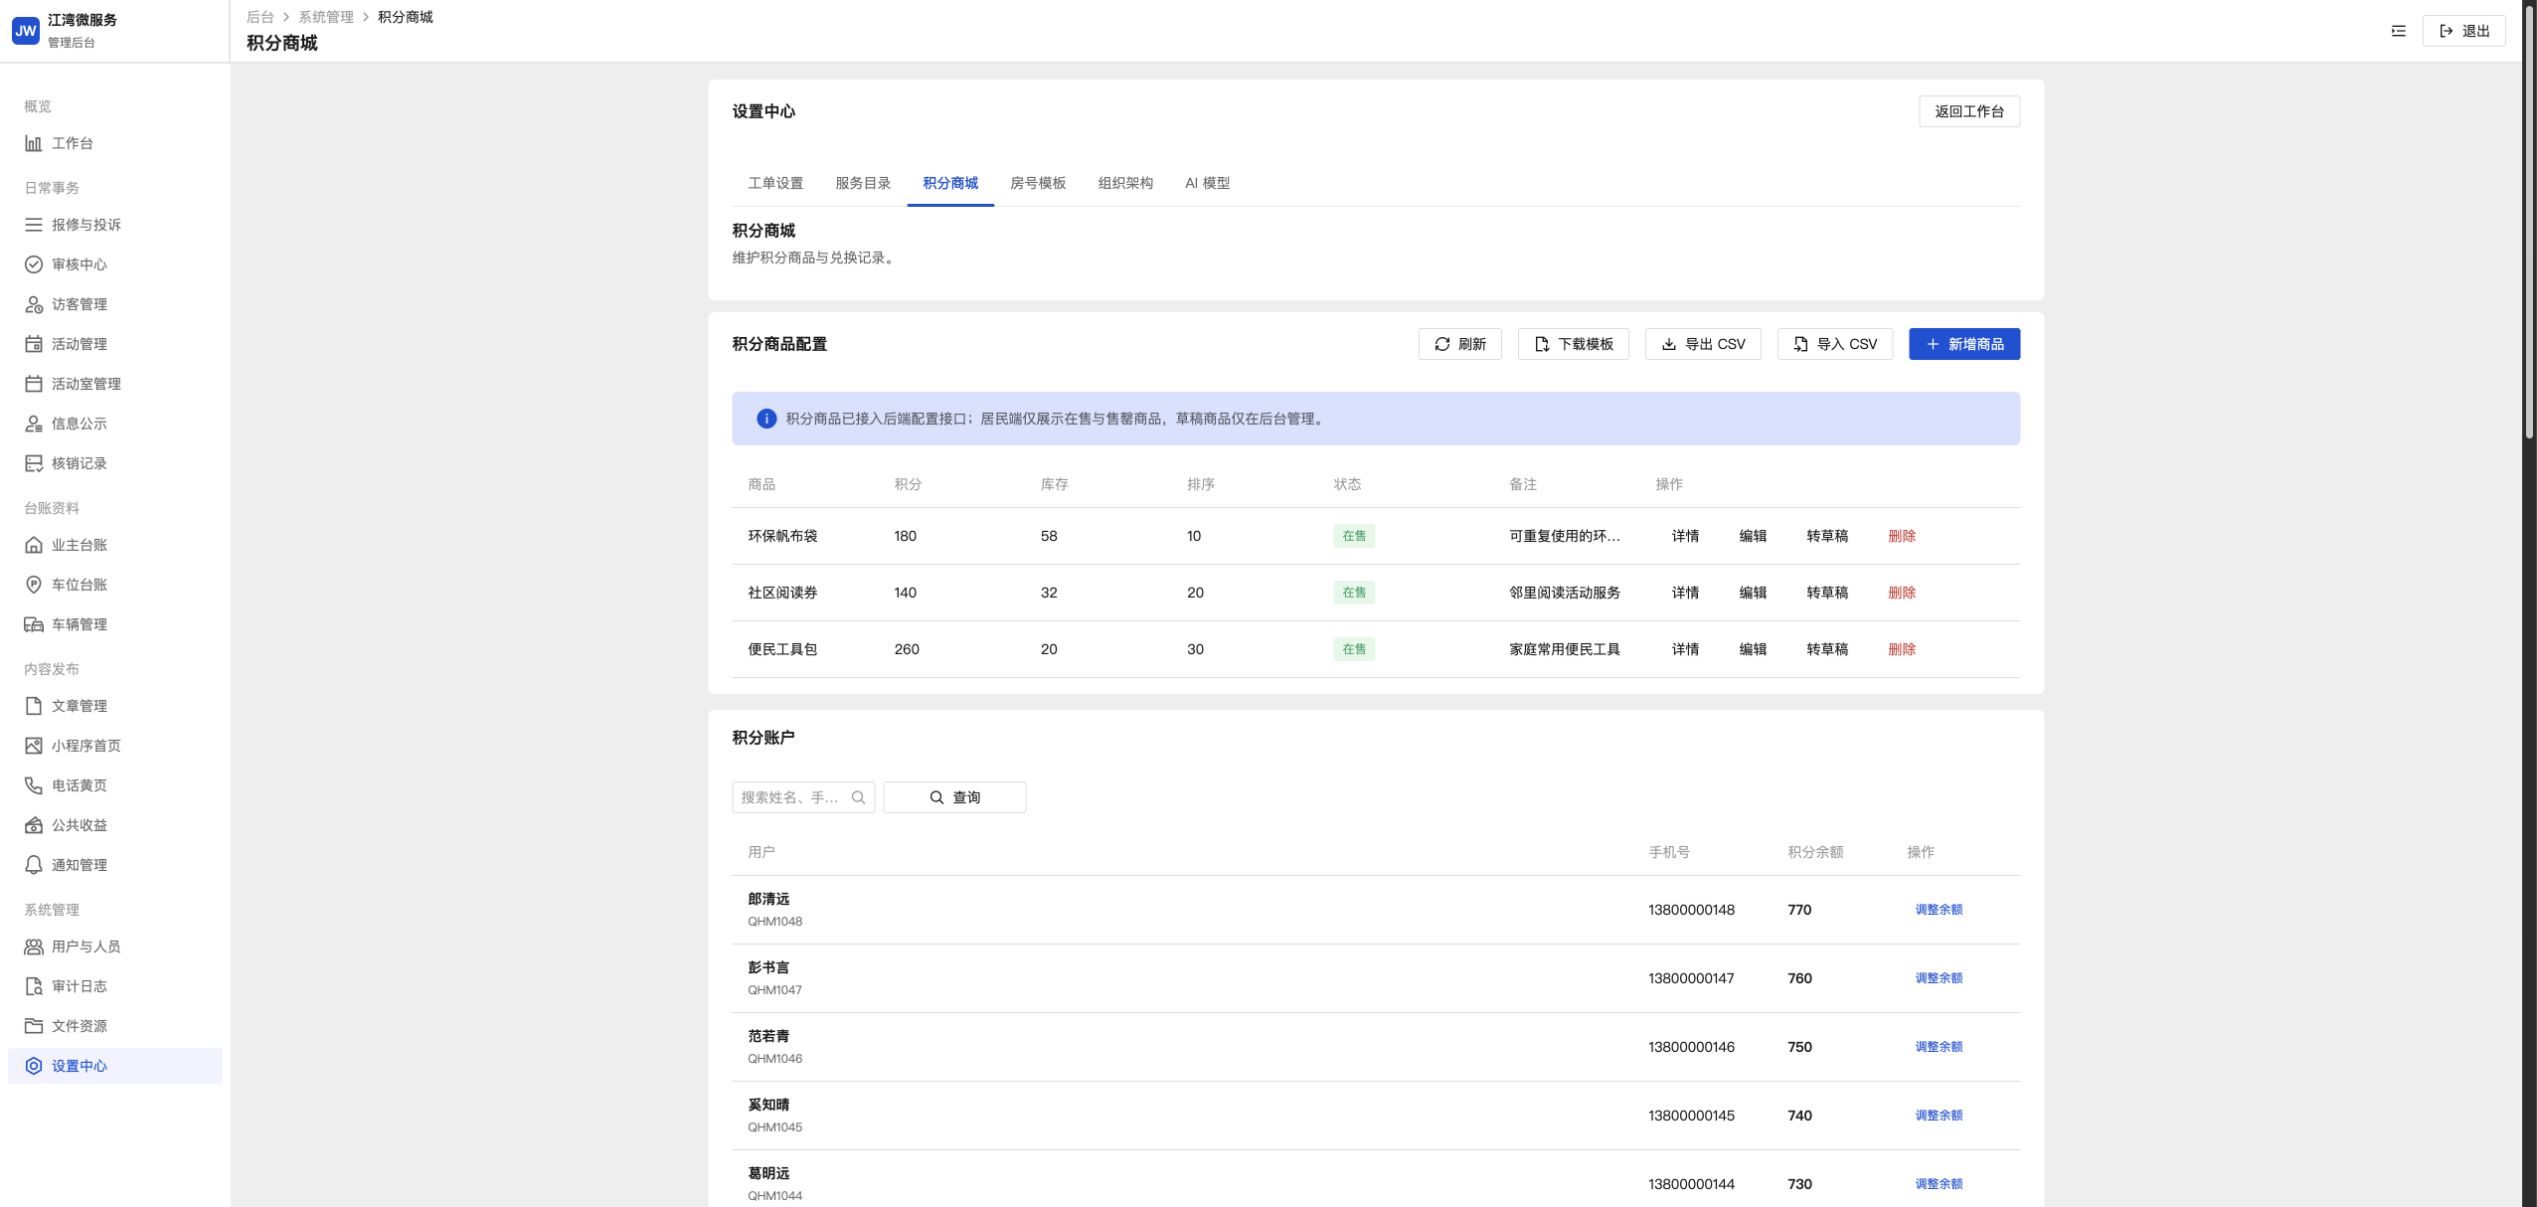The height and width of the screenshot is (1207, 2537).
Task: Open 公共收益 sidebar entry
Action: [x=115, y=825]
